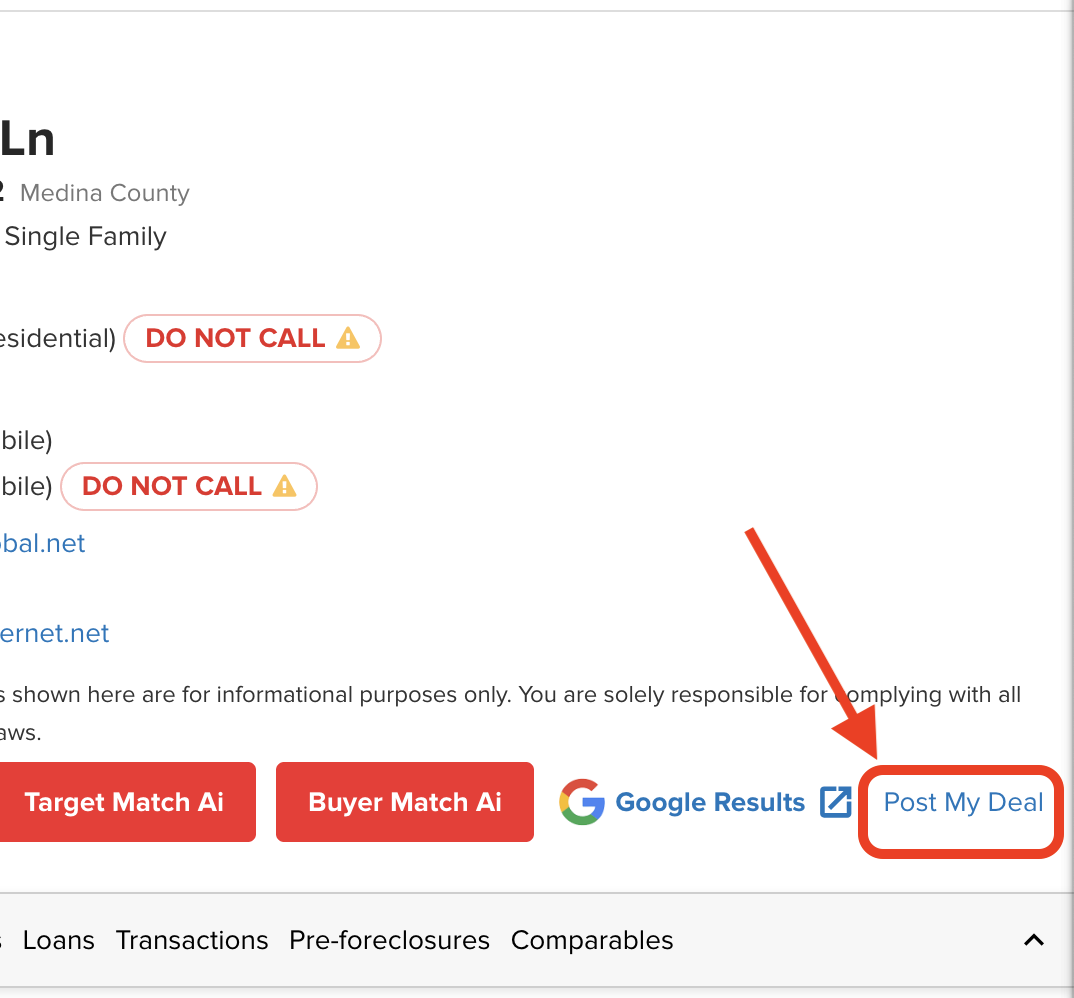Viewport: 1074px width, 998px height.
Task: Click the Google logo icon
Action: tap(582, 802)
